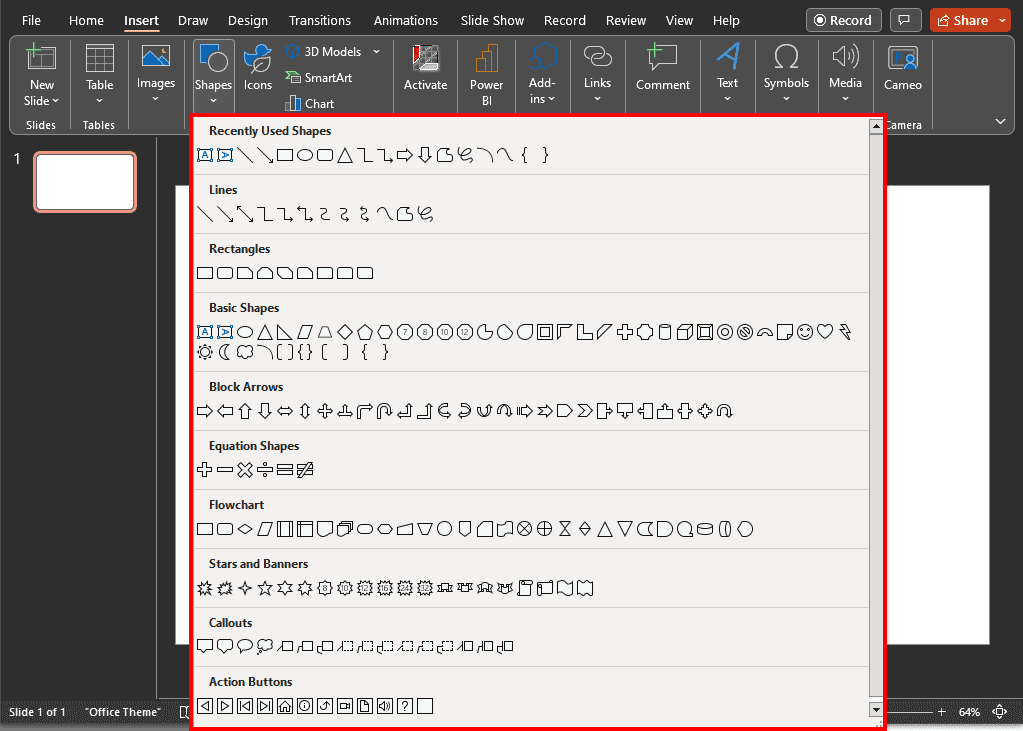The image size is (1023, 731).
Task: Zoom in using the plus control
Action: 940,711
